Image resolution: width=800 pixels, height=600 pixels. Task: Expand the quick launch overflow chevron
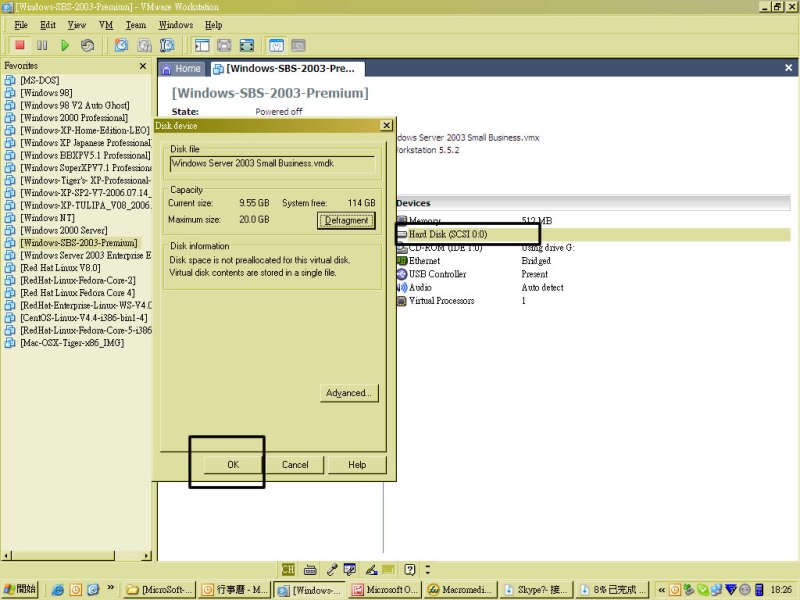click(110, 588)
